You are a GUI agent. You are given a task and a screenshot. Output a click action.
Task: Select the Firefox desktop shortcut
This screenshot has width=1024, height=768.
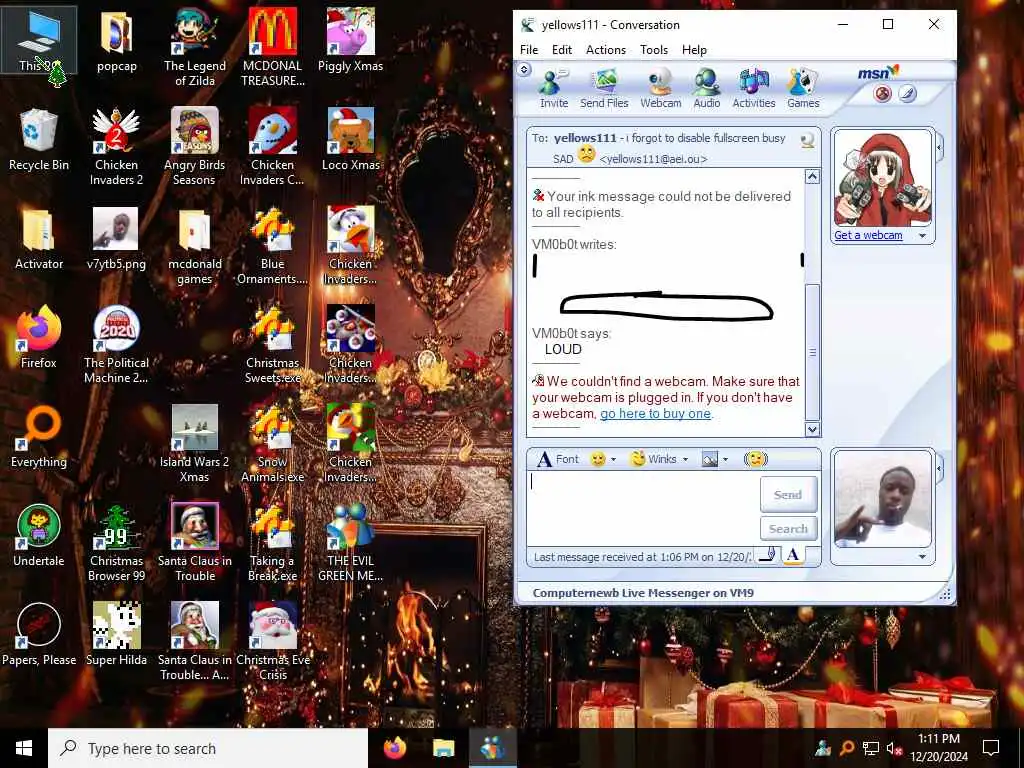tap(39, 337)
